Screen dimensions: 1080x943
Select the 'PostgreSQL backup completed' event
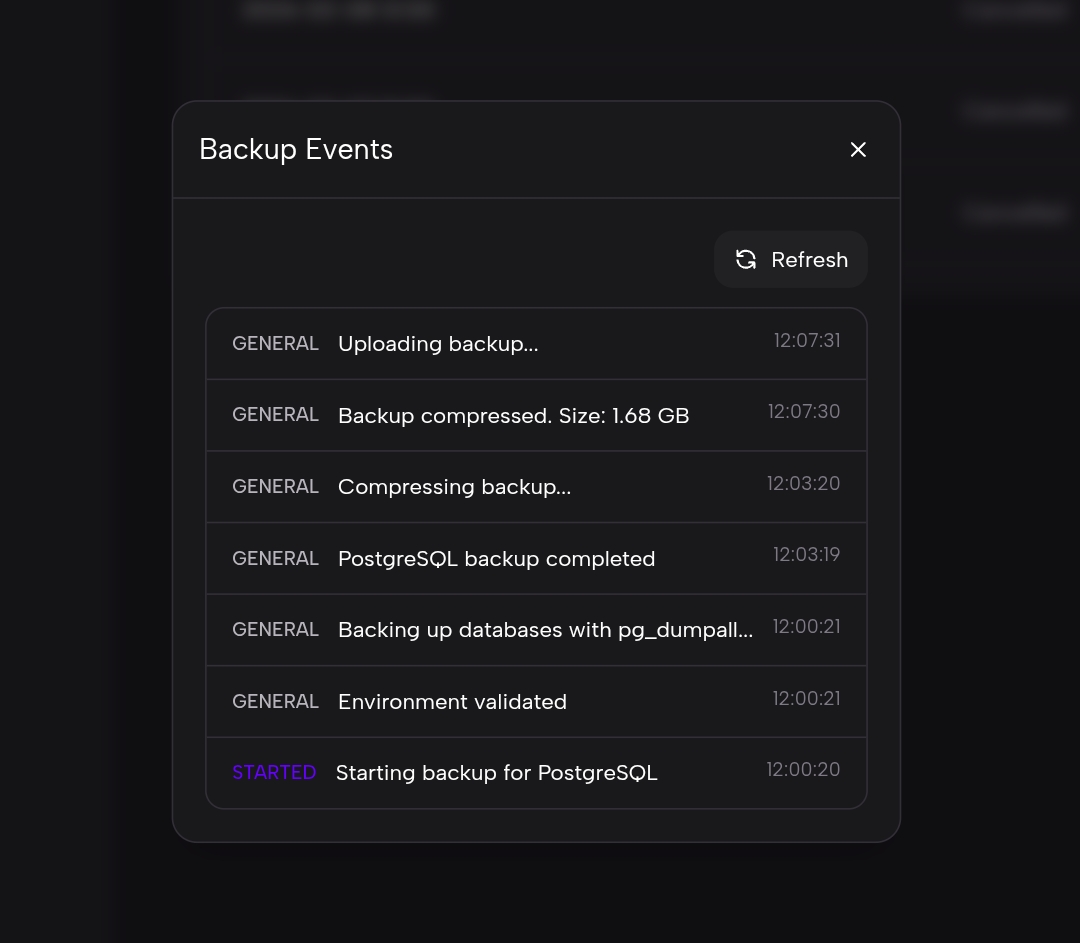496,559
